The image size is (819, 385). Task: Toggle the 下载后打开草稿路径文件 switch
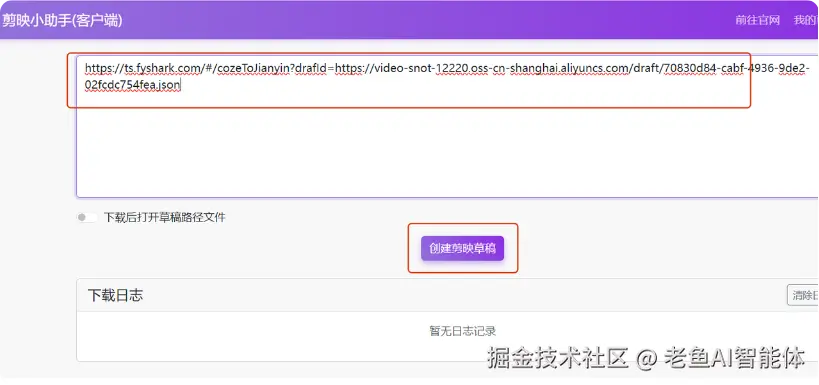click(x=87, y=217)
